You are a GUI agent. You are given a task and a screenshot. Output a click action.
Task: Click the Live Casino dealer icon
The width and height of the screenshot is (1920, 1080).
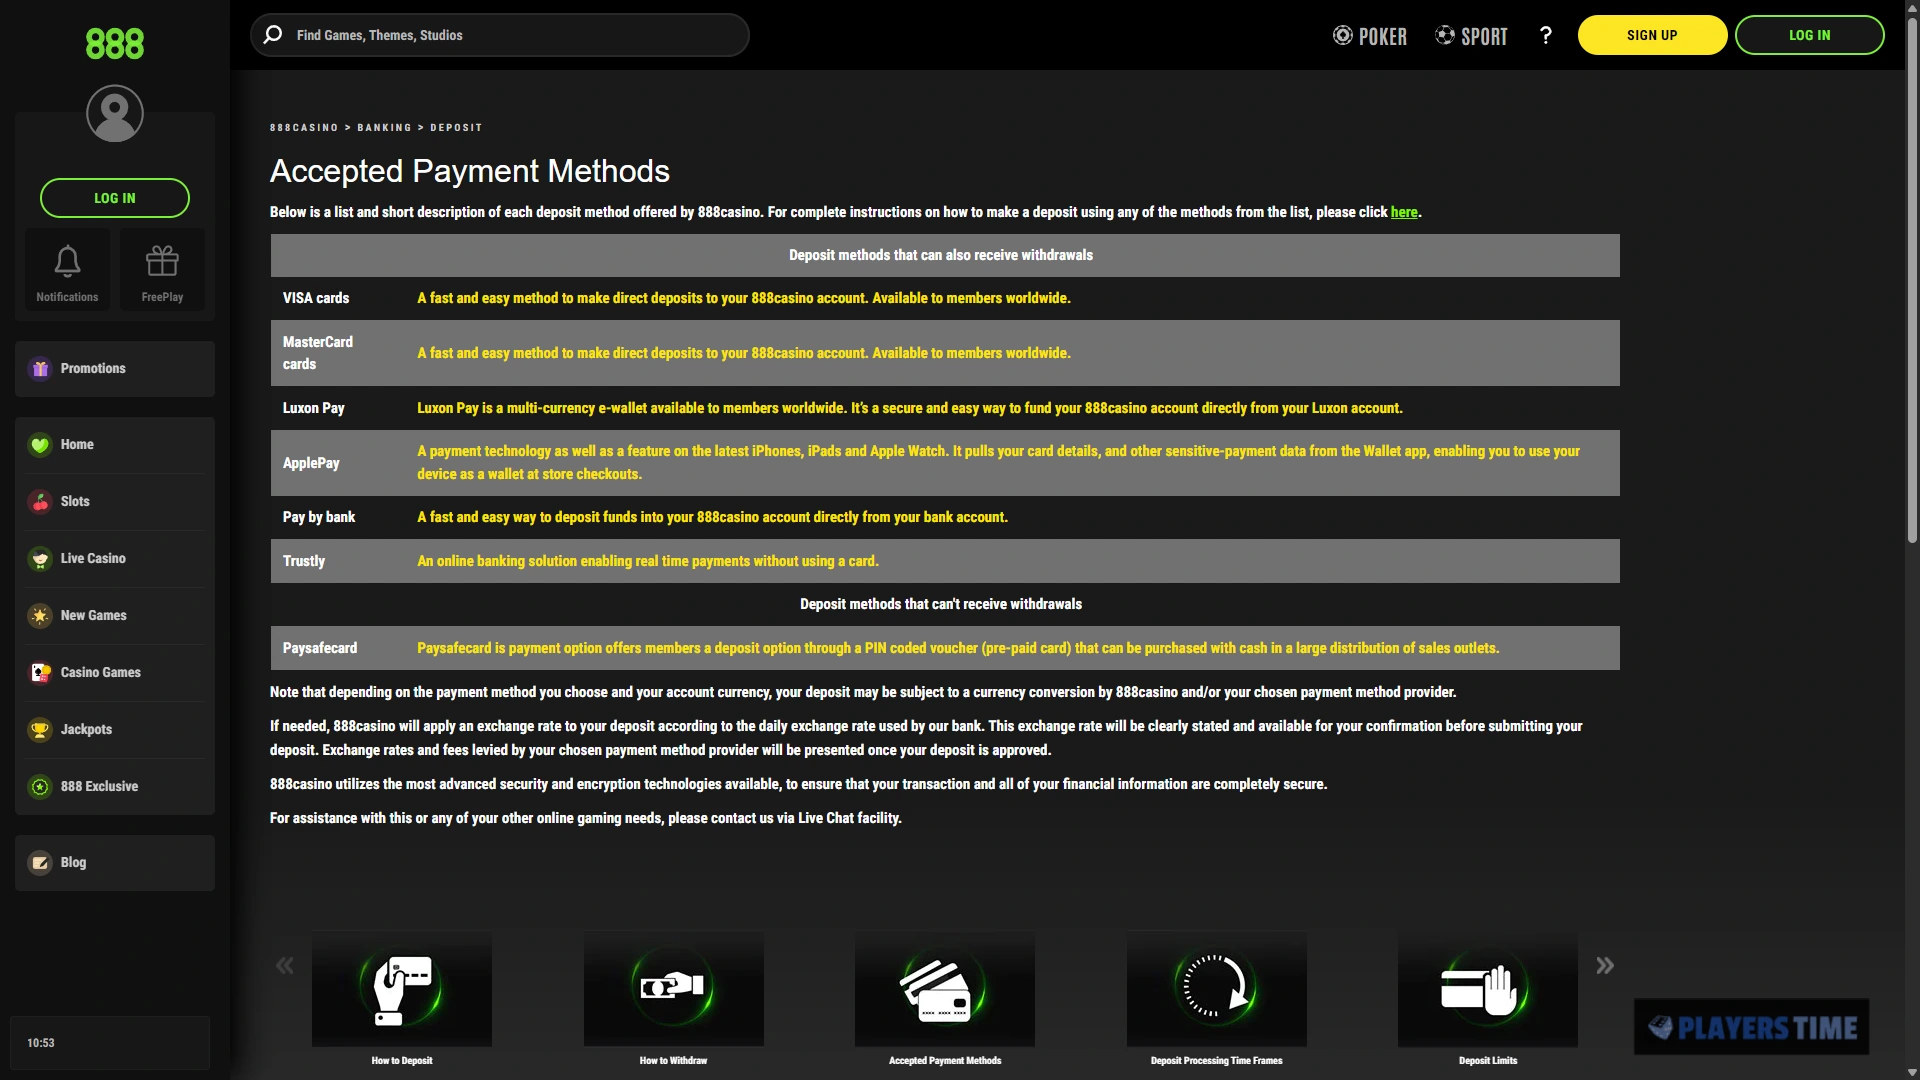coord(40,559)
